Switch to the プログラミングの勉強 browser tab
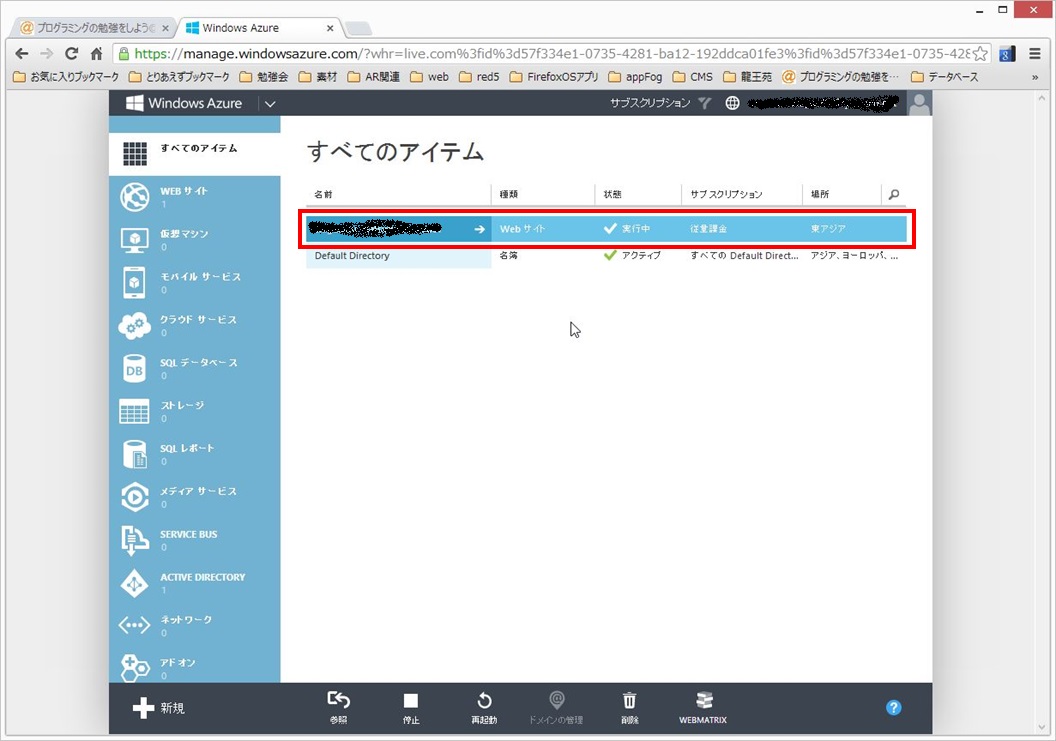1056x741 pixels. point(95,28)
